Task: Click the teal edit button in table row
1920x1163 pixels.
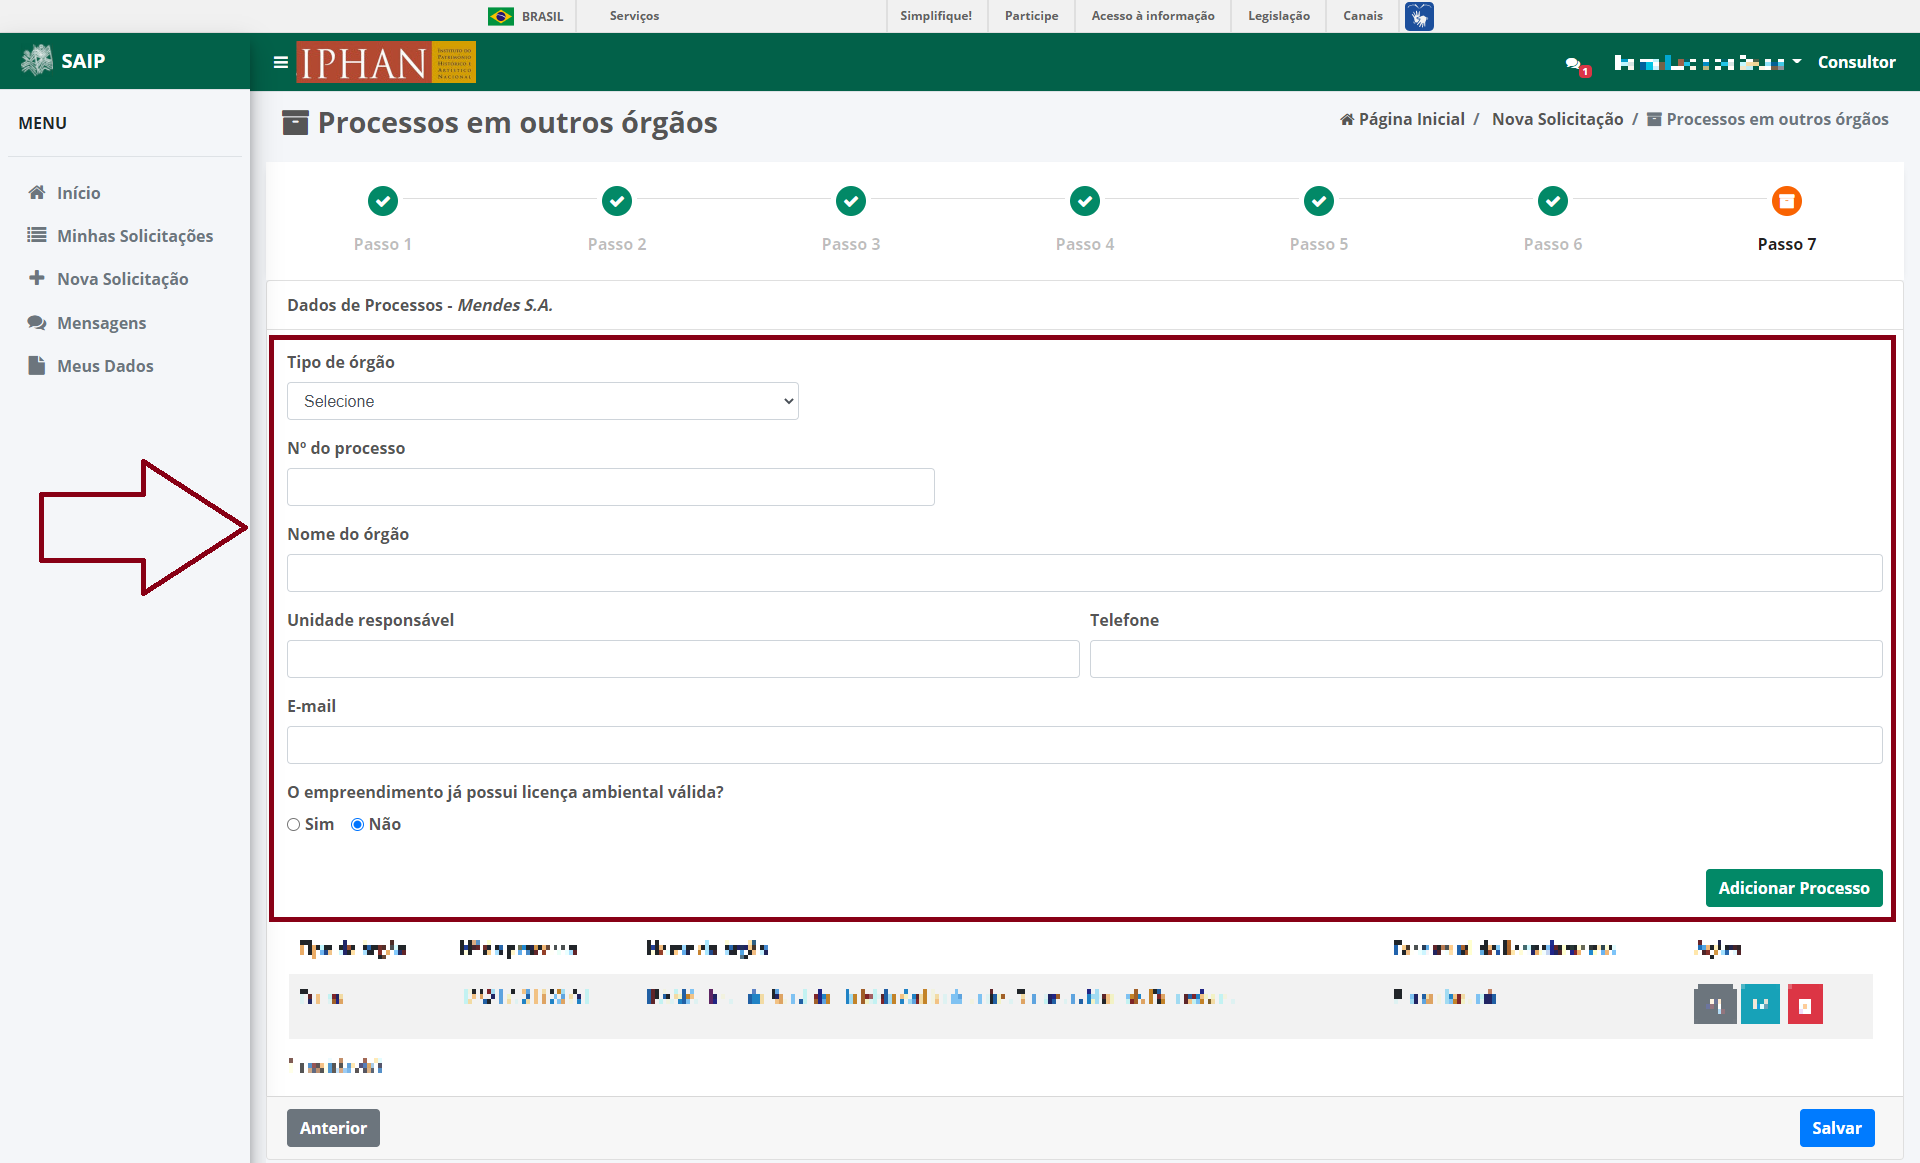Action: pos(1760,1005)
